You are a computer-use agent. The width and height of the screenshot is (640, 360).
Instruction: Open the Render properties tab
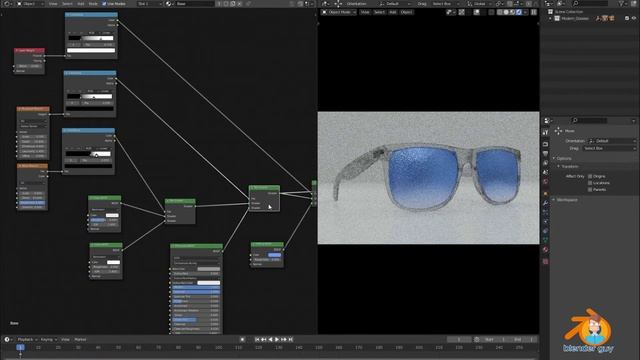(x=545, y=144)
